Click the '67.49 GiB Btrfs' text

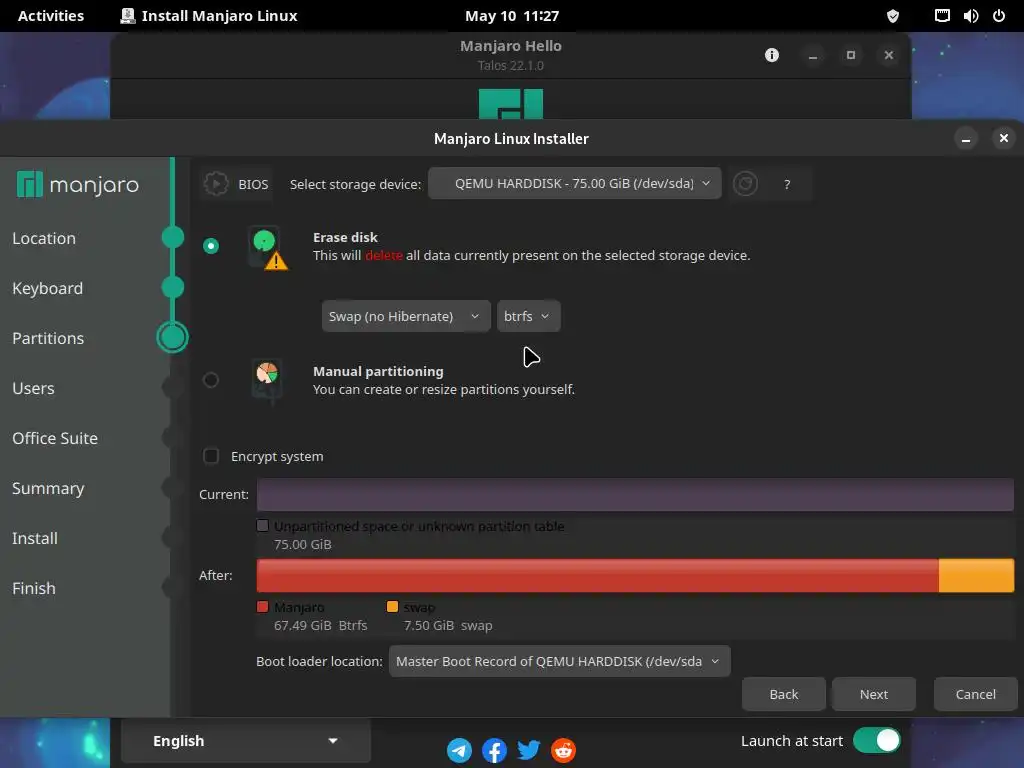(x=321, y=626)
